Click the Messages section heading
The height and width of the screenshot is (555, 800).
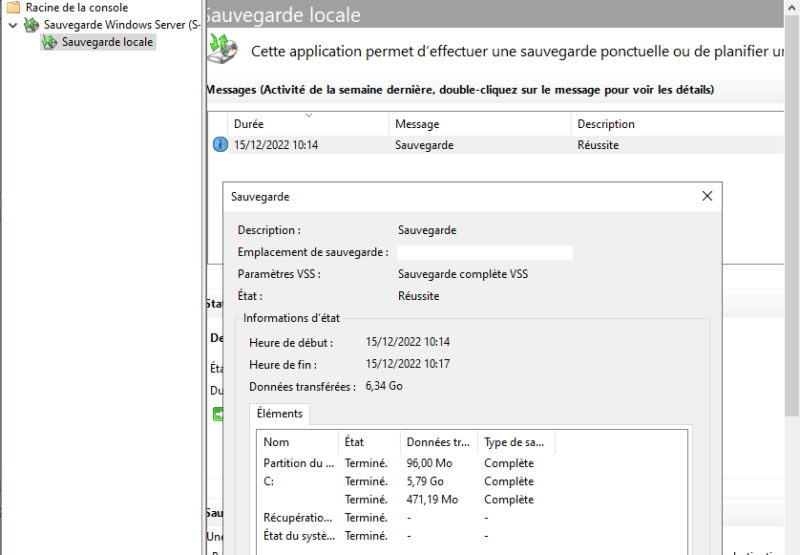tap(460, 90)
